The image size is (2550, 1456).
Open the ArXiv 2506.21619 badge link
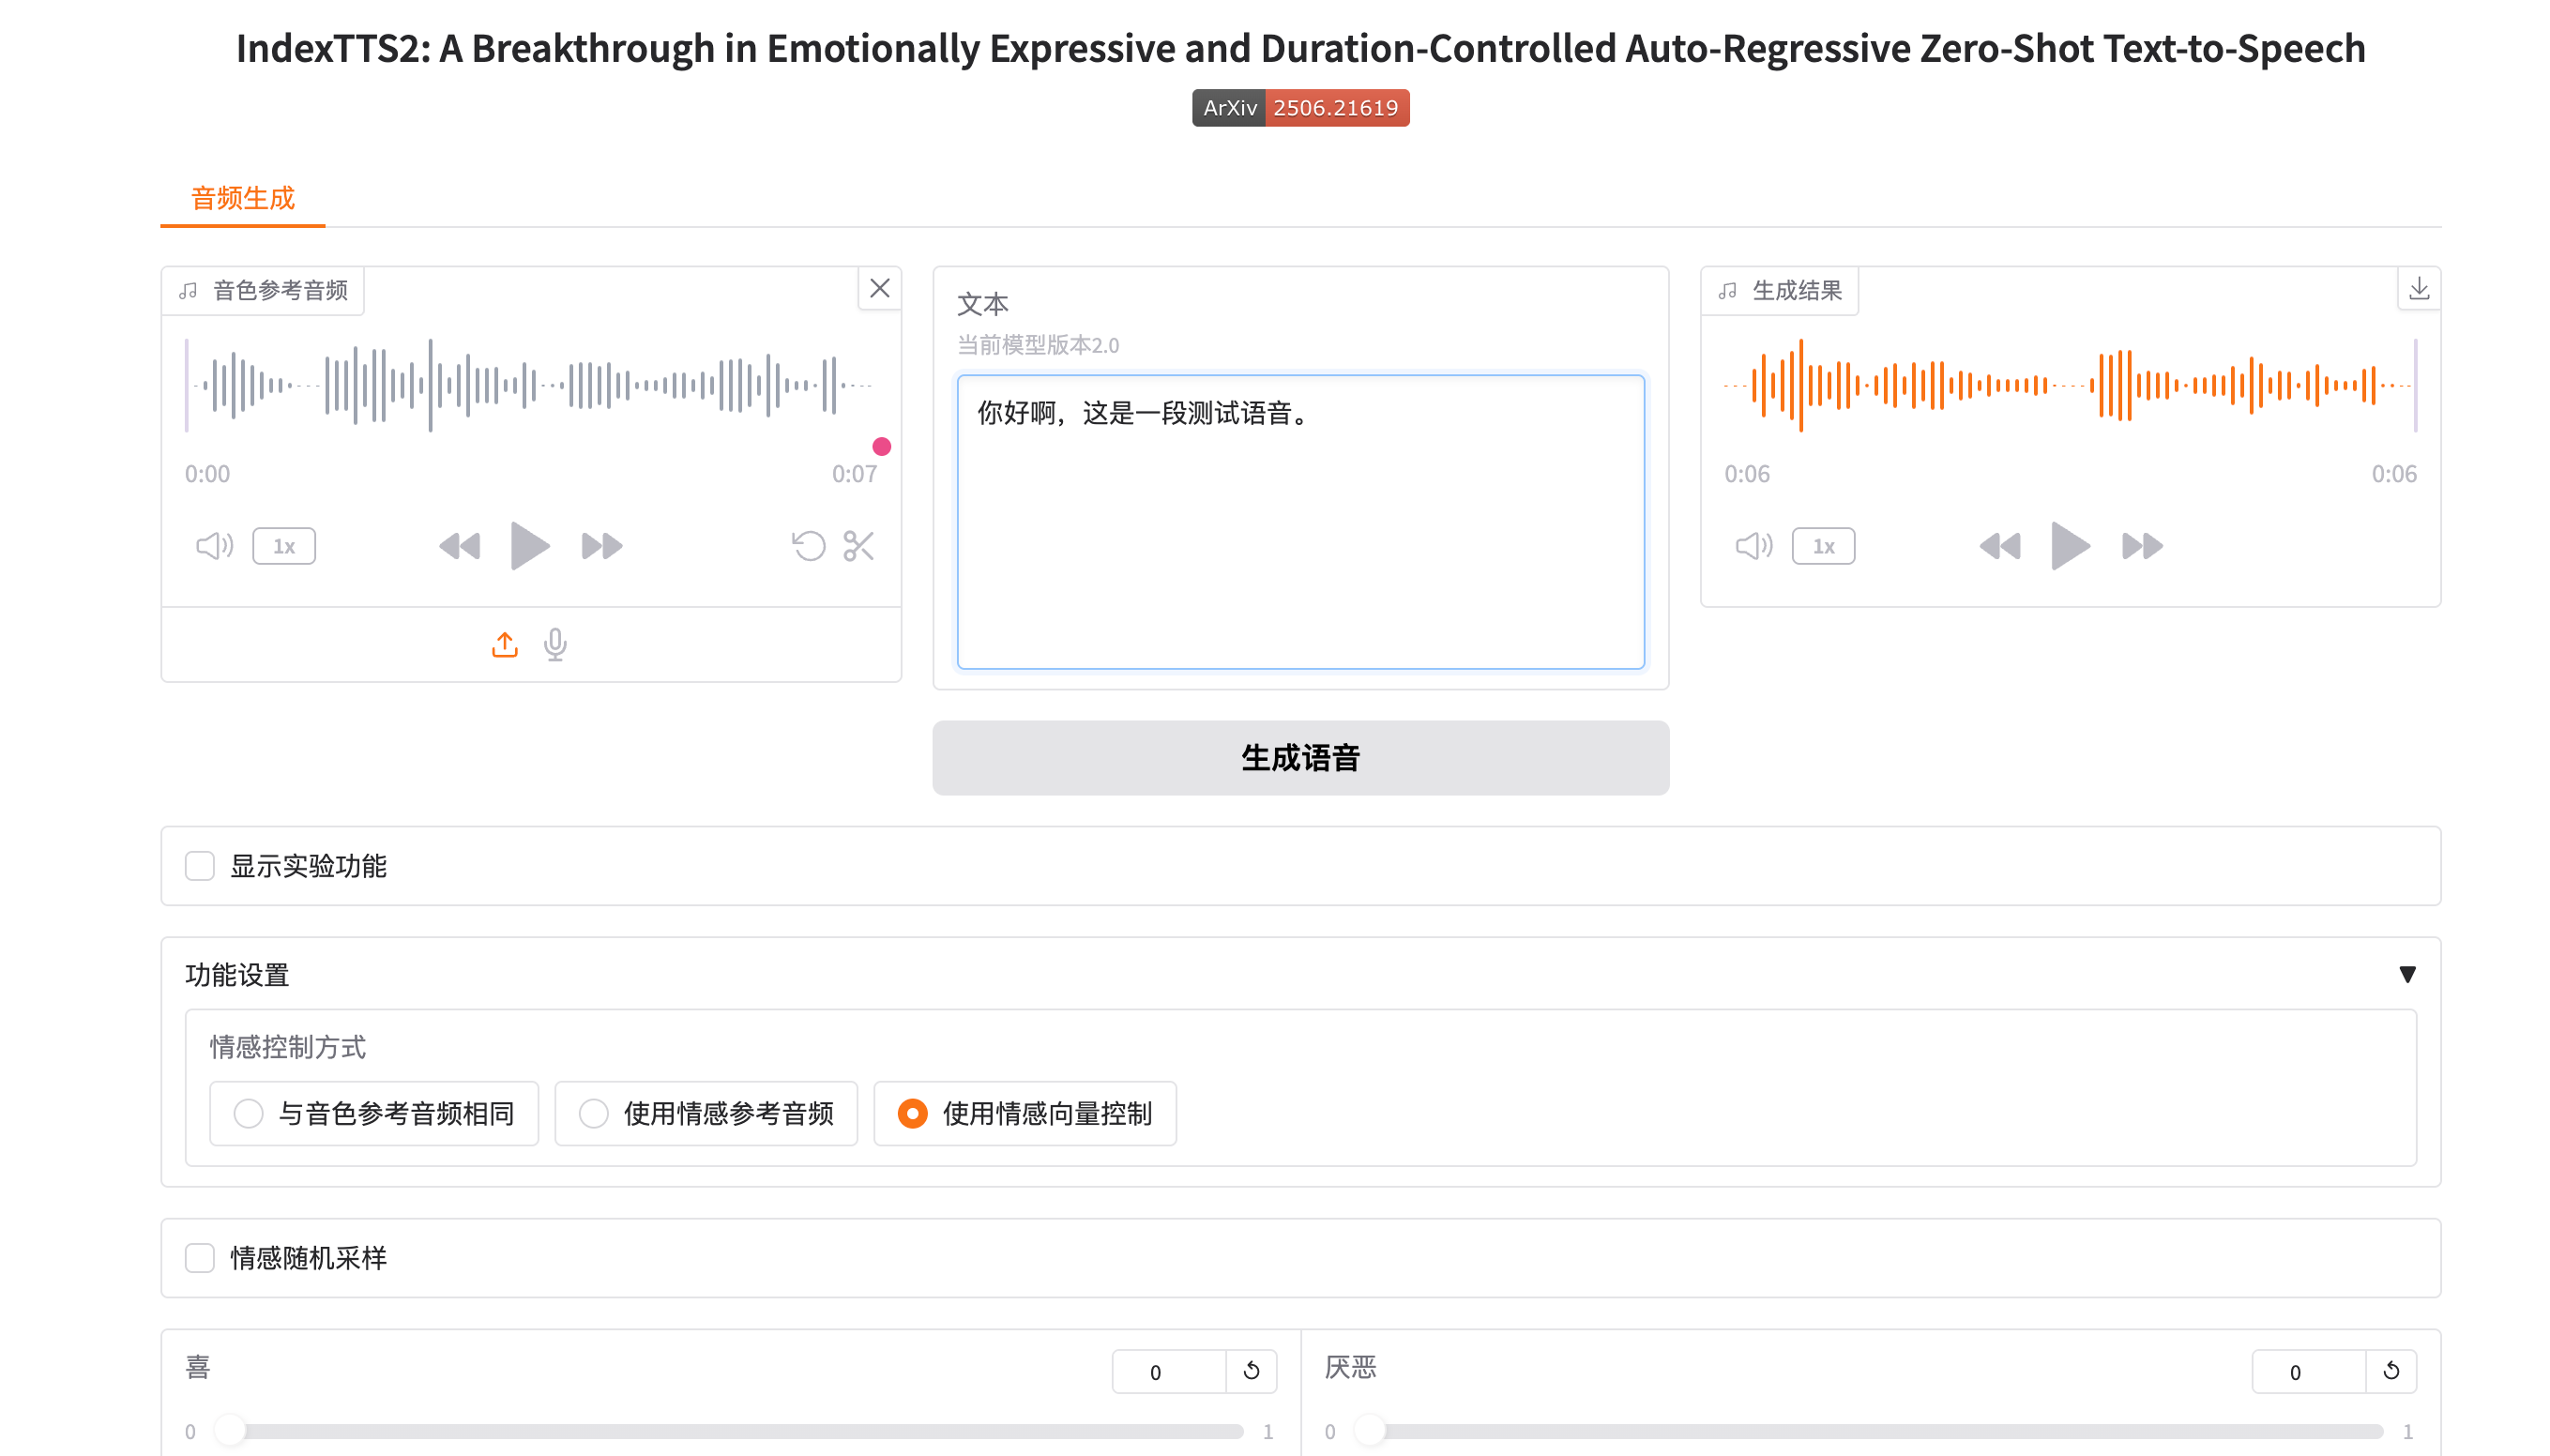tap(1300, 108)
